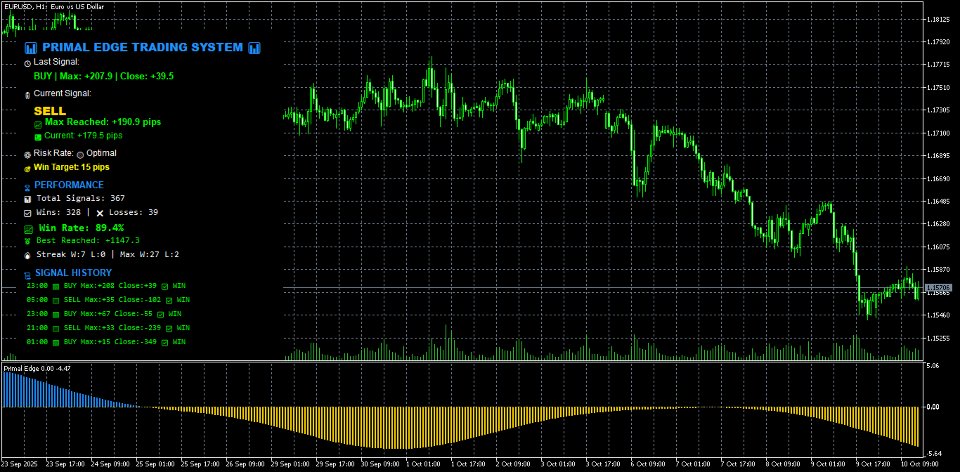This screenshot has height=472, width=960.
Task: Click the 9 Oct 17:00 time axis label
Action: 874,465
